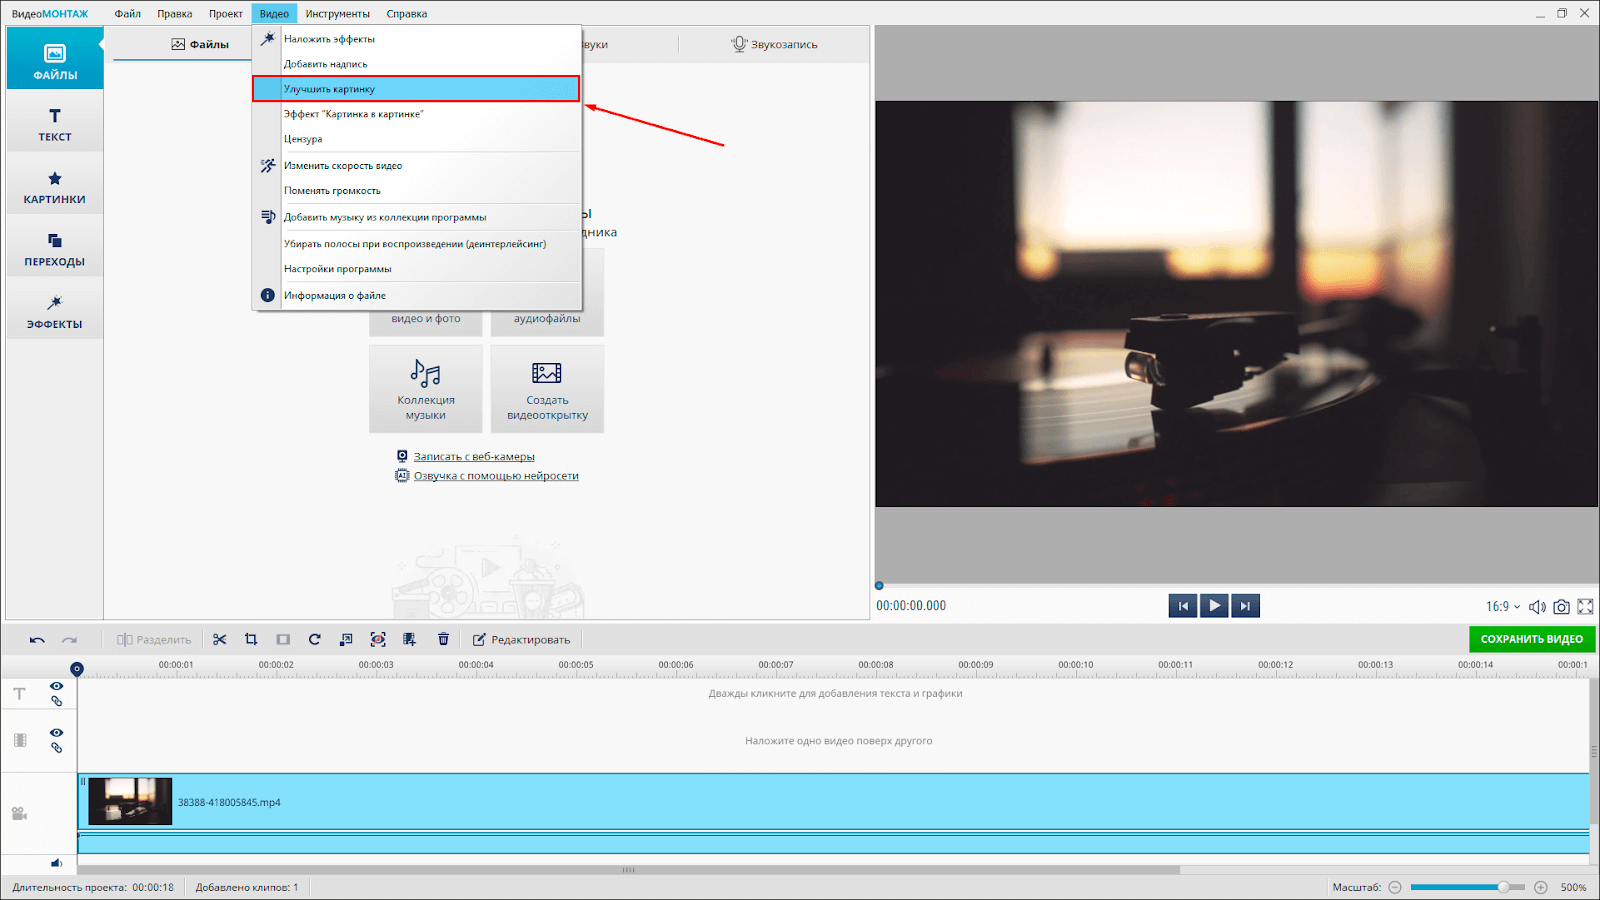Open the Проект menu

pyautogui.click(x=226, y=14)
